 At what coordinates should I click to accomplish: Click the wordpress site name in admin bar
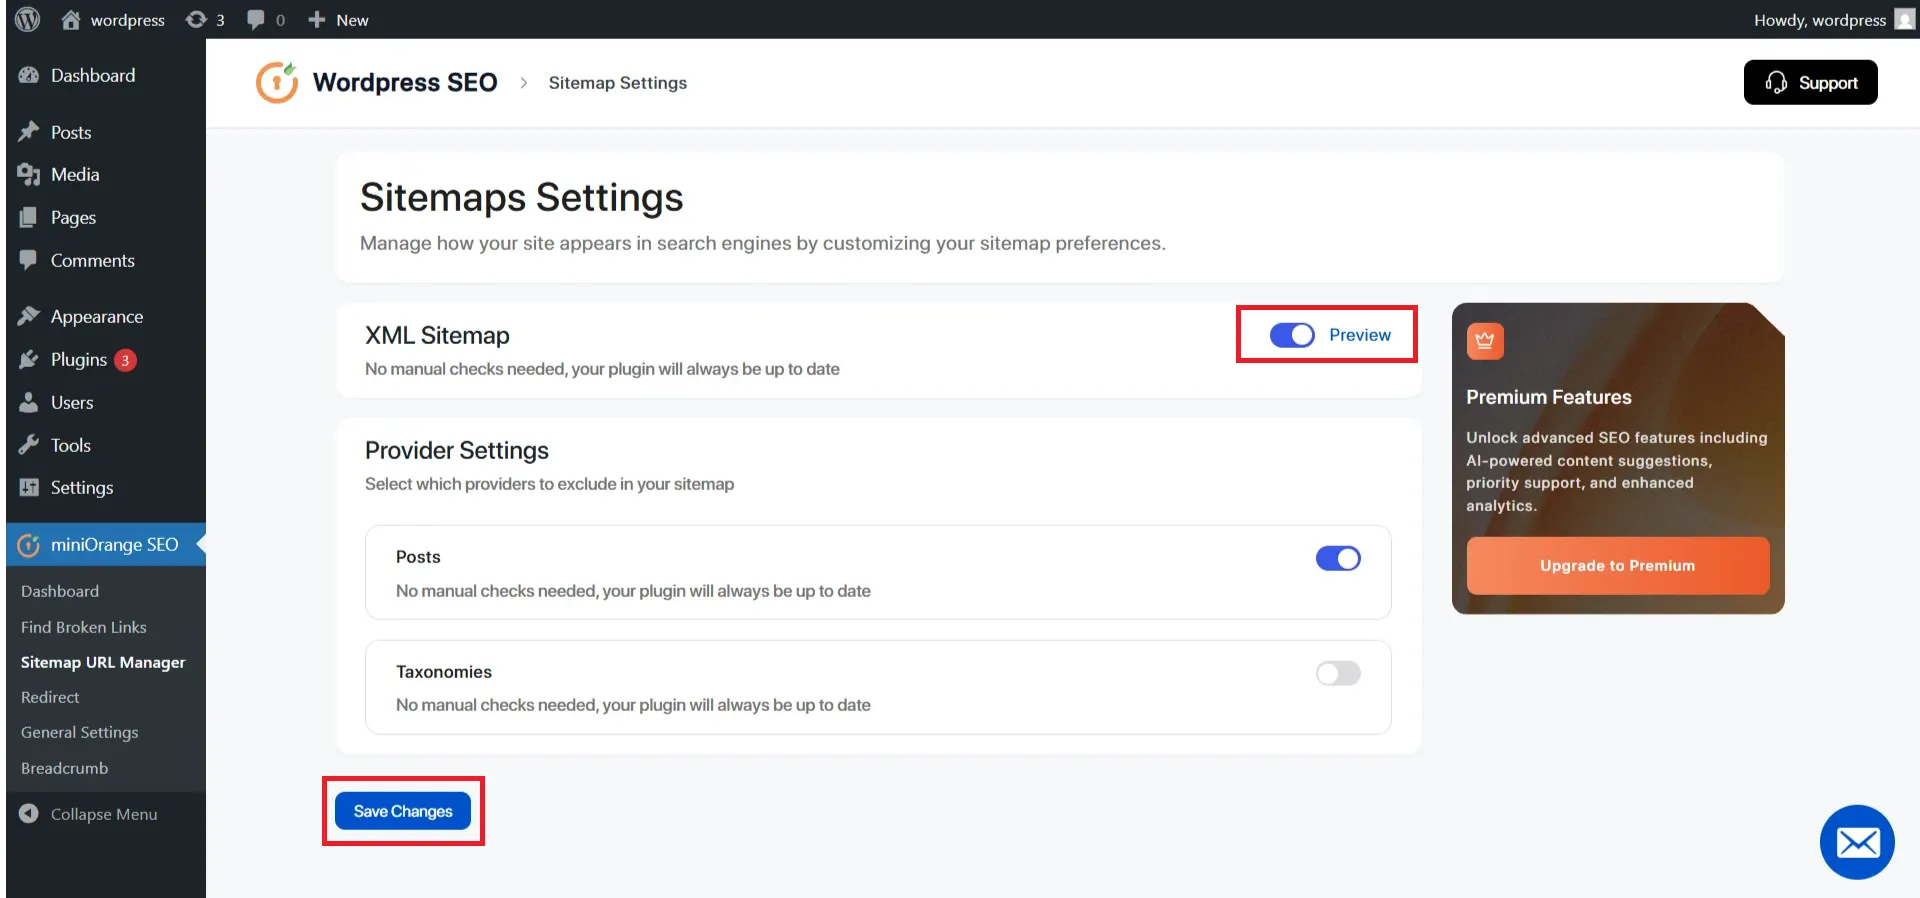tap(128, 20)
